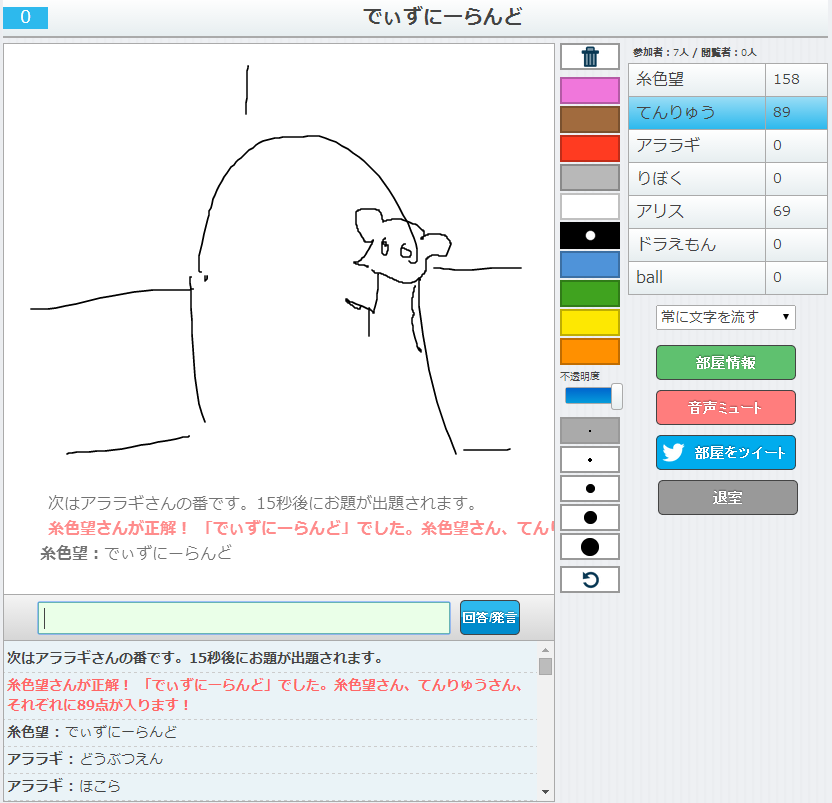The height and width of the screenshot is (803, 832).
Task: Select player ball in the list
Action: [697, 277]
